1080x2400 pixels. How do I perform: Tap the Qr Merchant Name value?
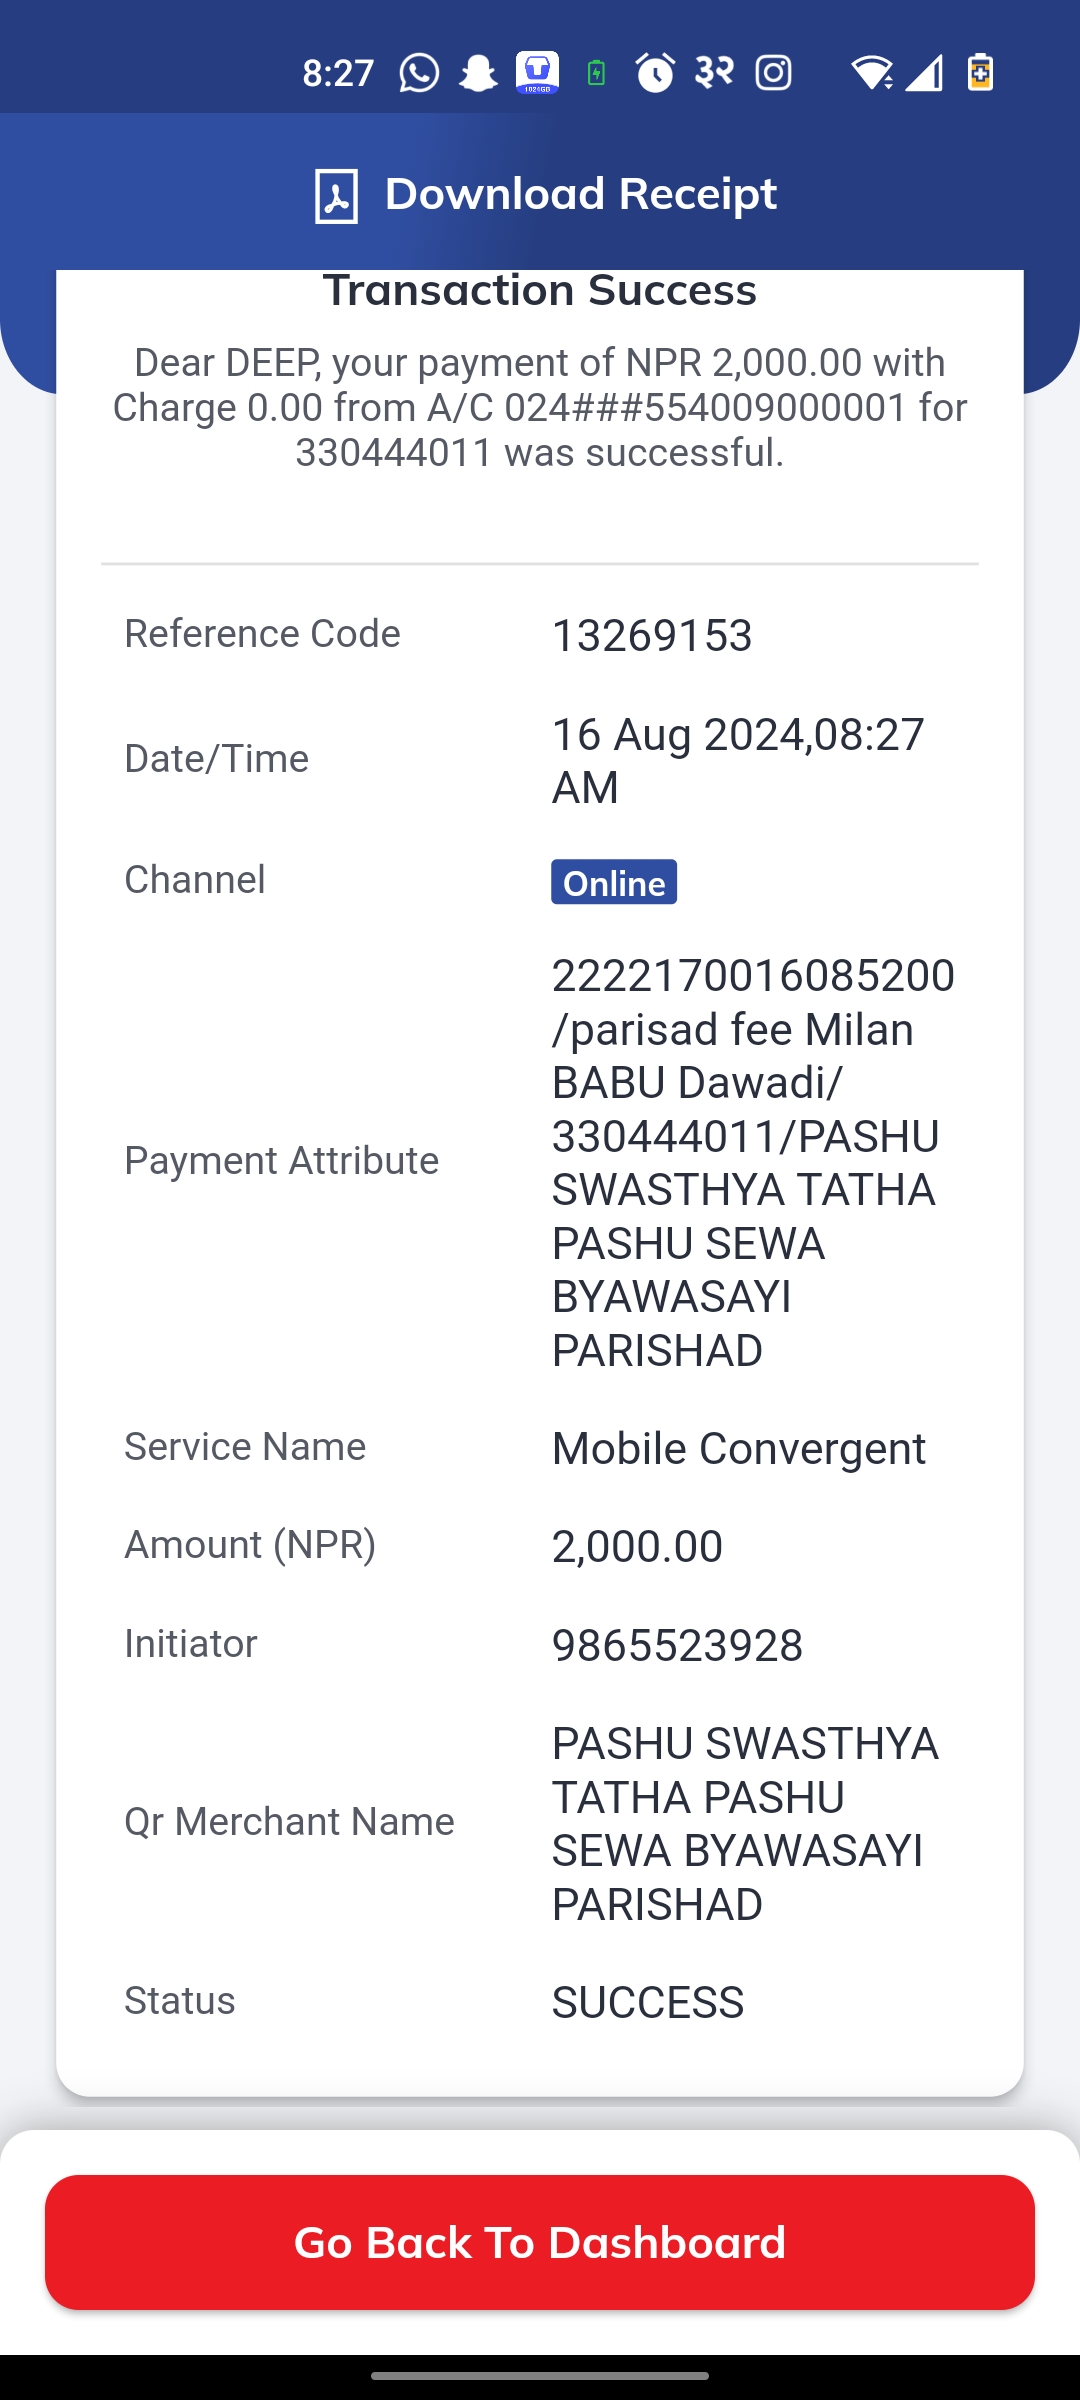pyautogui.click(x=745, y=1824)
